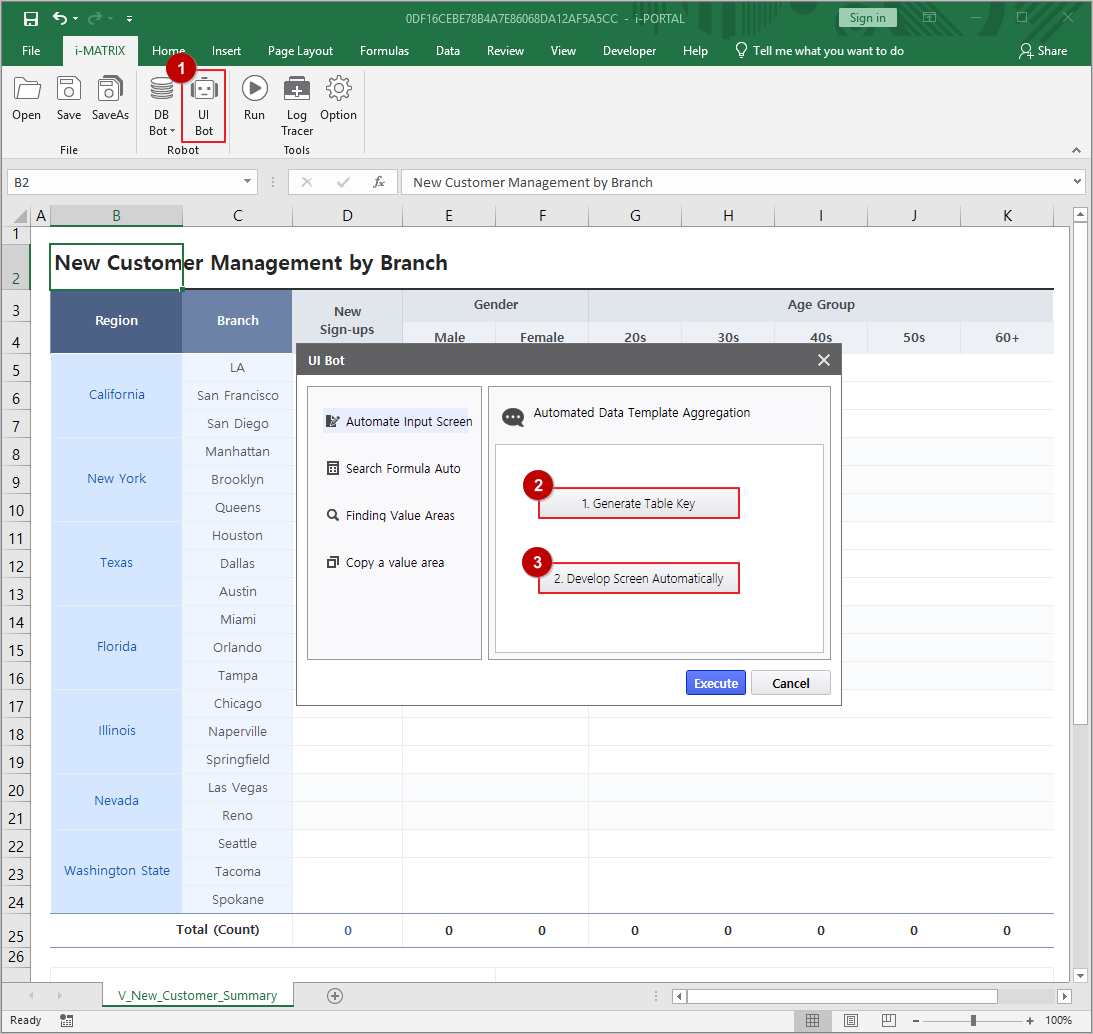Switch to Page Break Preview view
Screen dimensions: 1093x1034
(888, 1020)
